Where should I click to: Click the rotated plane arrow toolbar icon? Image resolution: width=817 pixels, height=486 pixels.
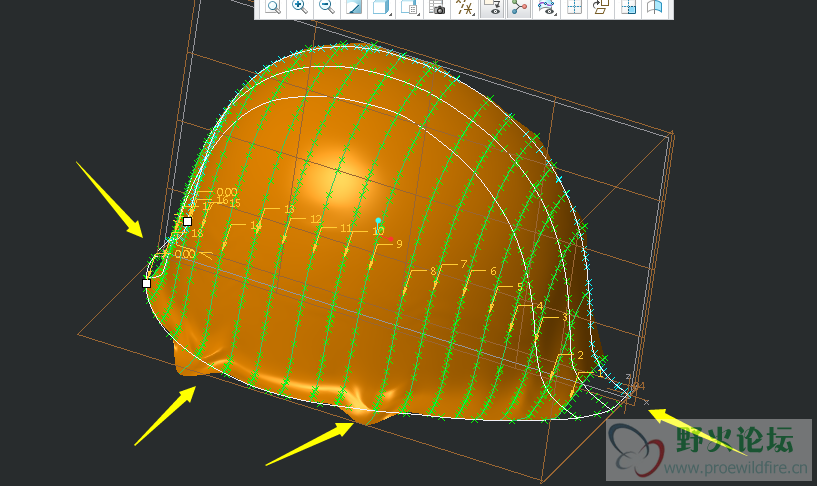pyautogui.click(x=601, y=8)
